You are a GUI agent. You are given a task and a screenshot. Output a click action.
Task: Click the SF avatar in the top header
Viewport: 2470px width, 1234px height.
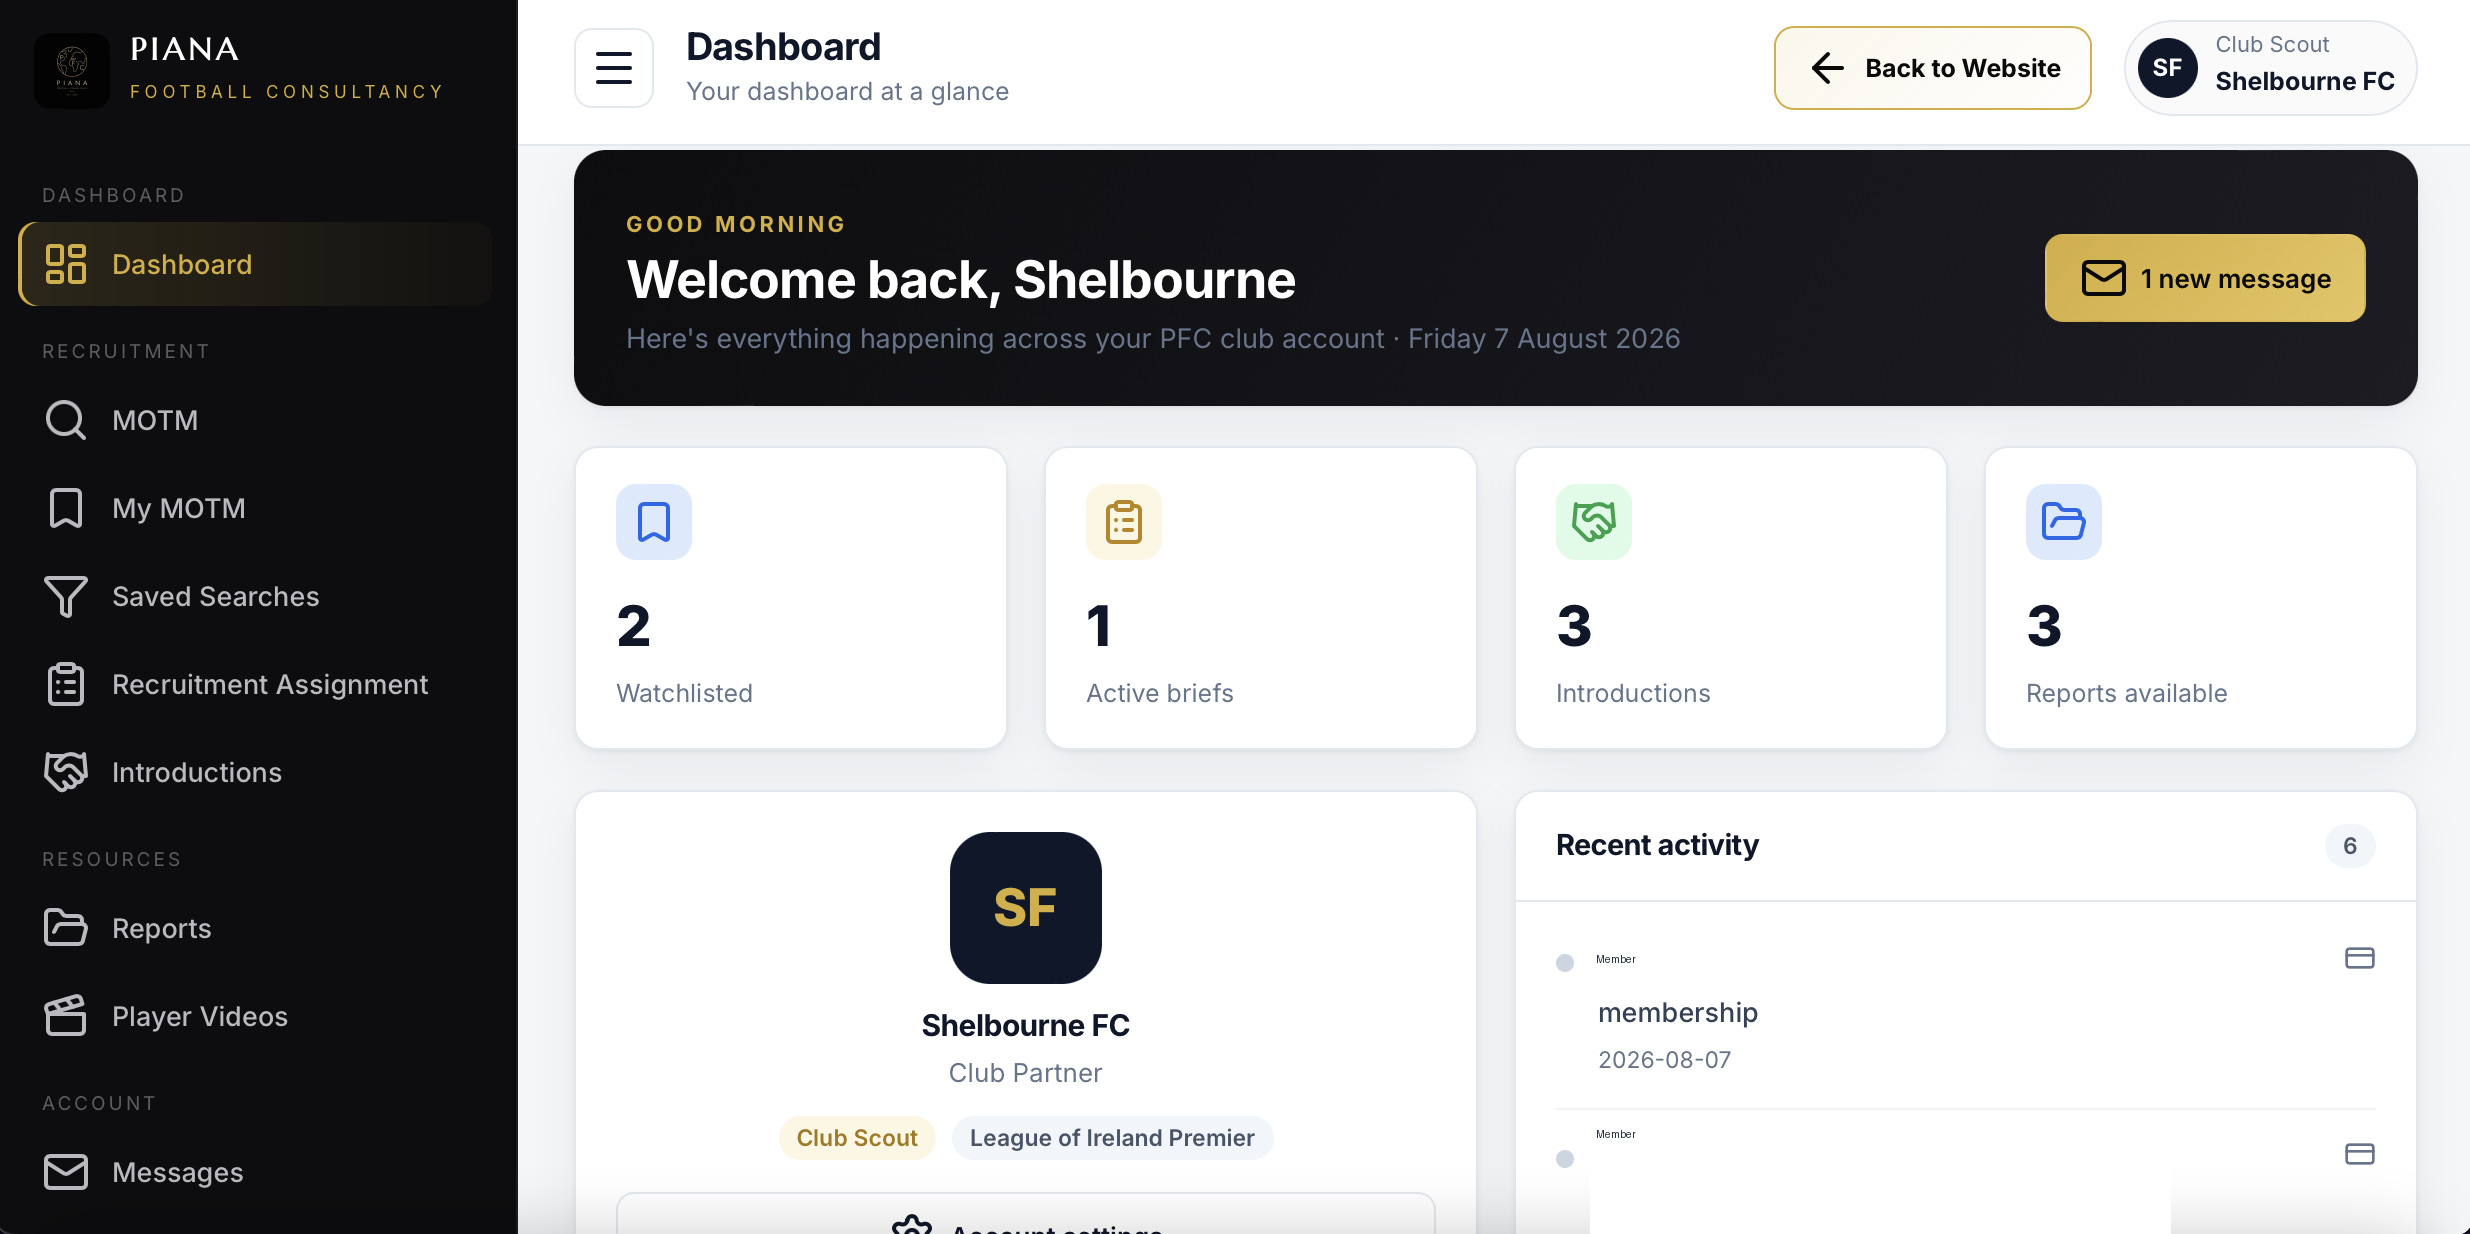pos(2167,68)
